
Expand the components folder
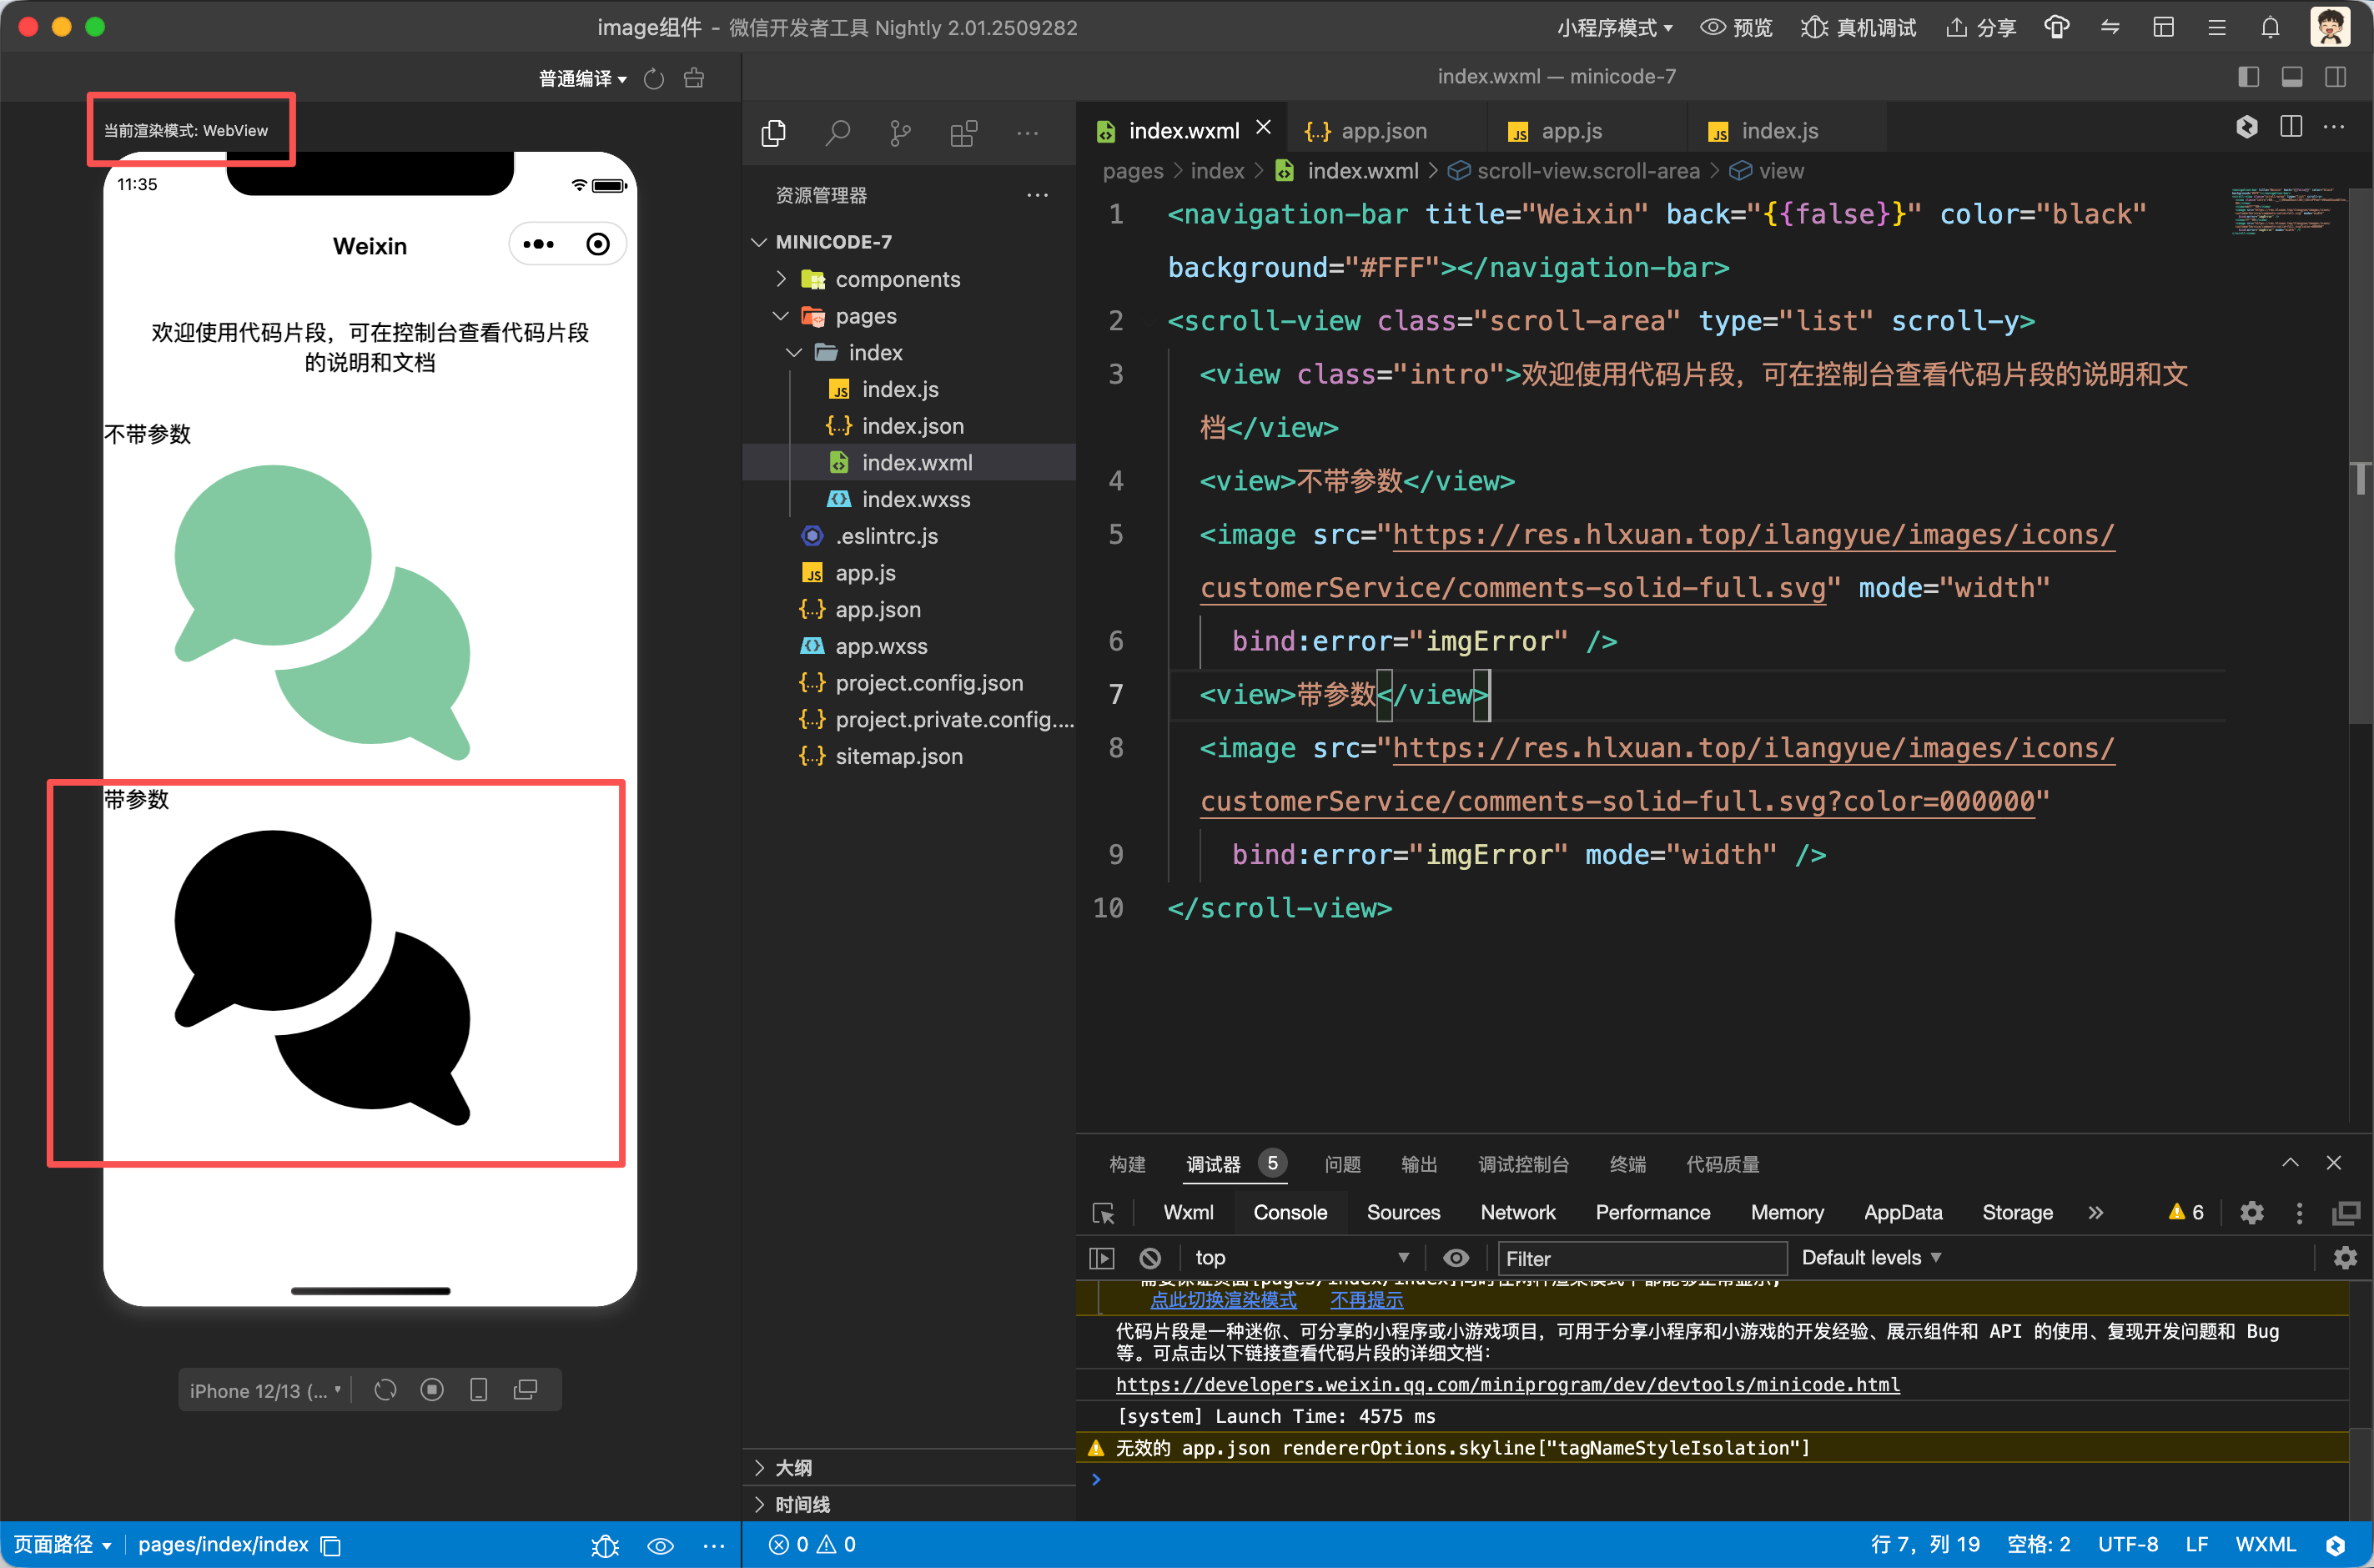click(x=897, y=279)
